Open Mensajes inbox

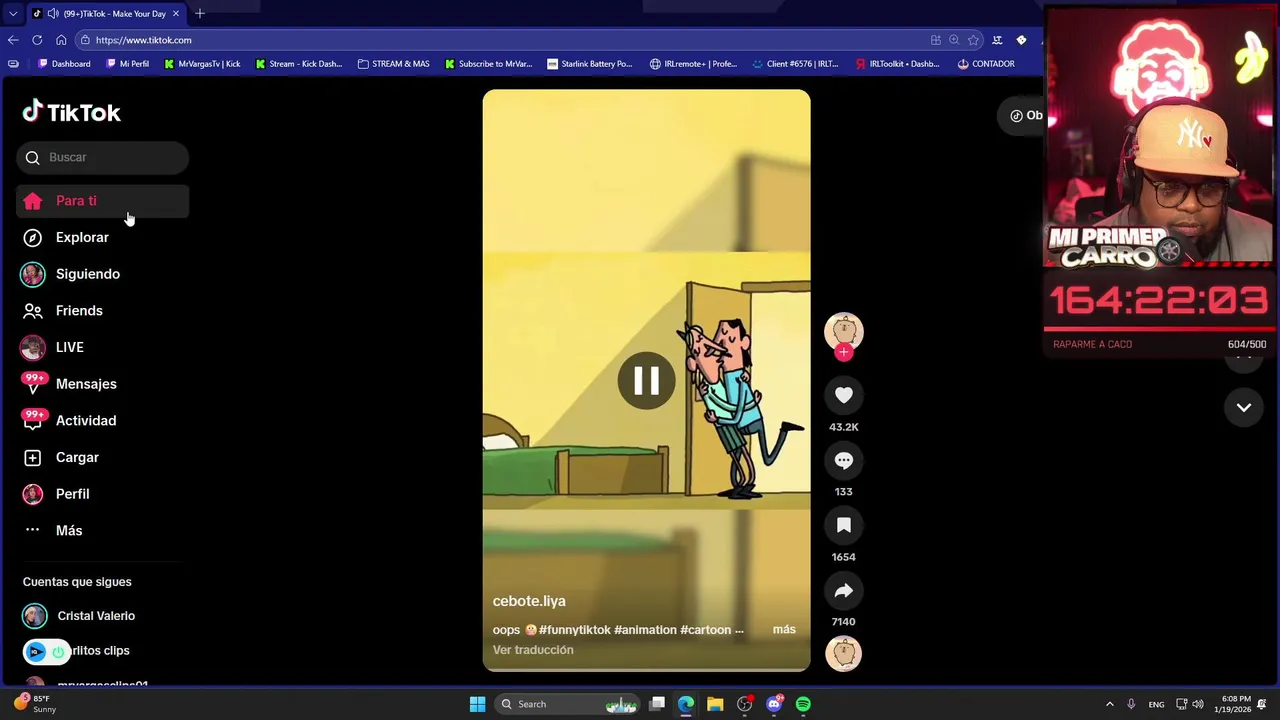pyautogui.click(x=86, y=384)
